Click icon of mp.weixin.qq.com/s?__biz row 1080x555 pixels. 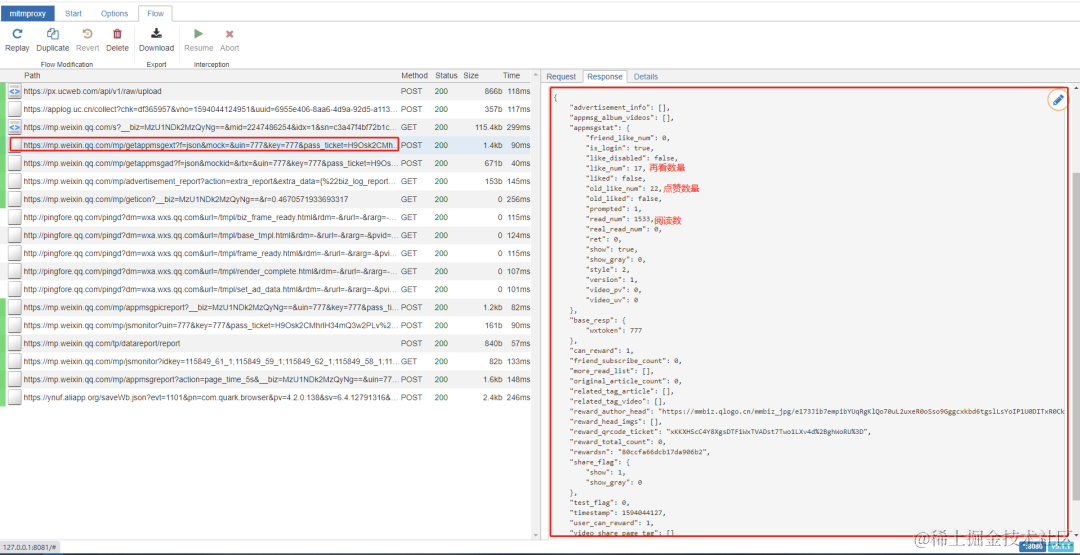point(14,127)
